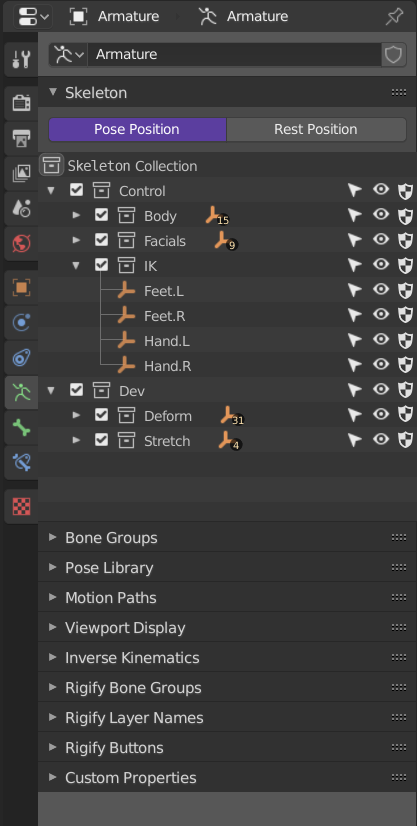The image size is (417, 826).
Task: Expand the Facials collection
Action: pos(76,241)
